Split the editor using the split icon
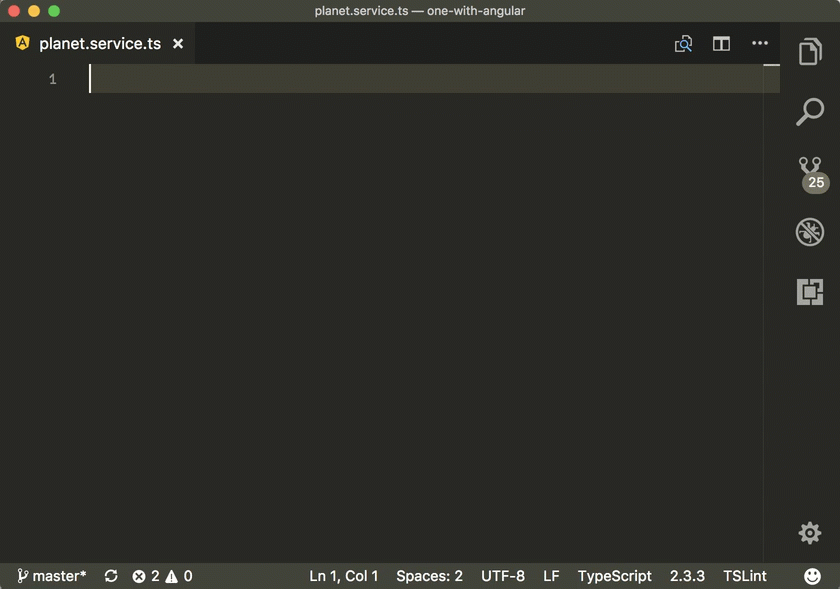Screen dimensions: 840x589 (721, 43)
